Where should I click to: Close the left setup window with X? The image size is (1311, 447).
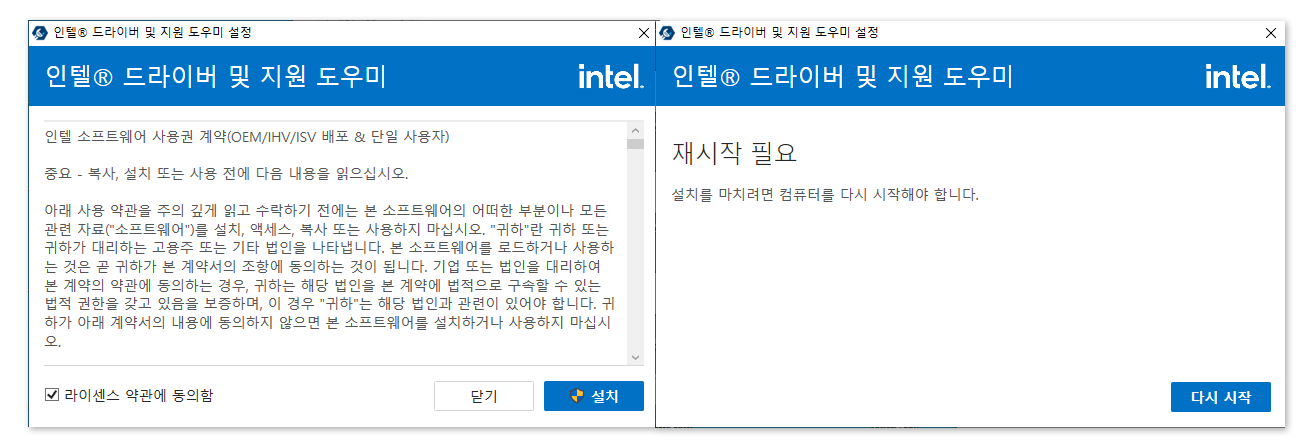tap(644, 32)
